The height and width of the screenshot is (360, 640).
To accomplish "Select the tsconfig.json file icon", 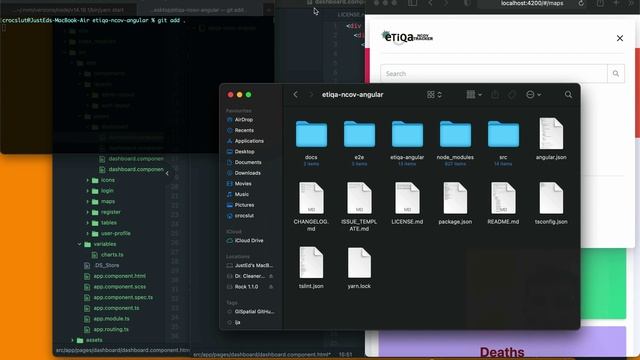I will pos(551,198).
